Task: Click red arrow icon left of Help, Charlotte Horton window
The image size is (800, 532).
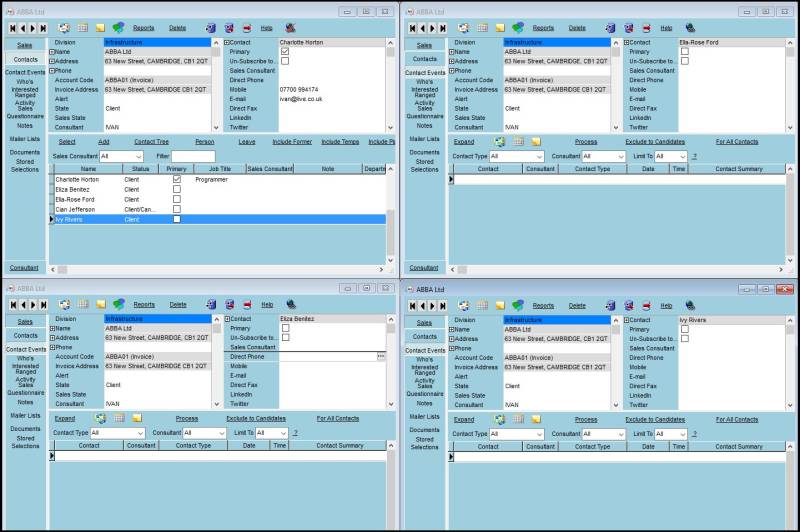Action: [x=247, y=28]
